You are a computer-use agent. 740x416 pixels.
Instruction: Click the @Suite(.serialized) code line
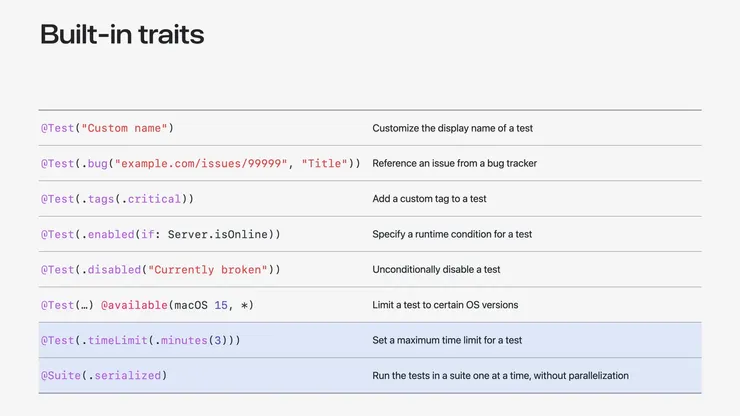pos(103,376)
